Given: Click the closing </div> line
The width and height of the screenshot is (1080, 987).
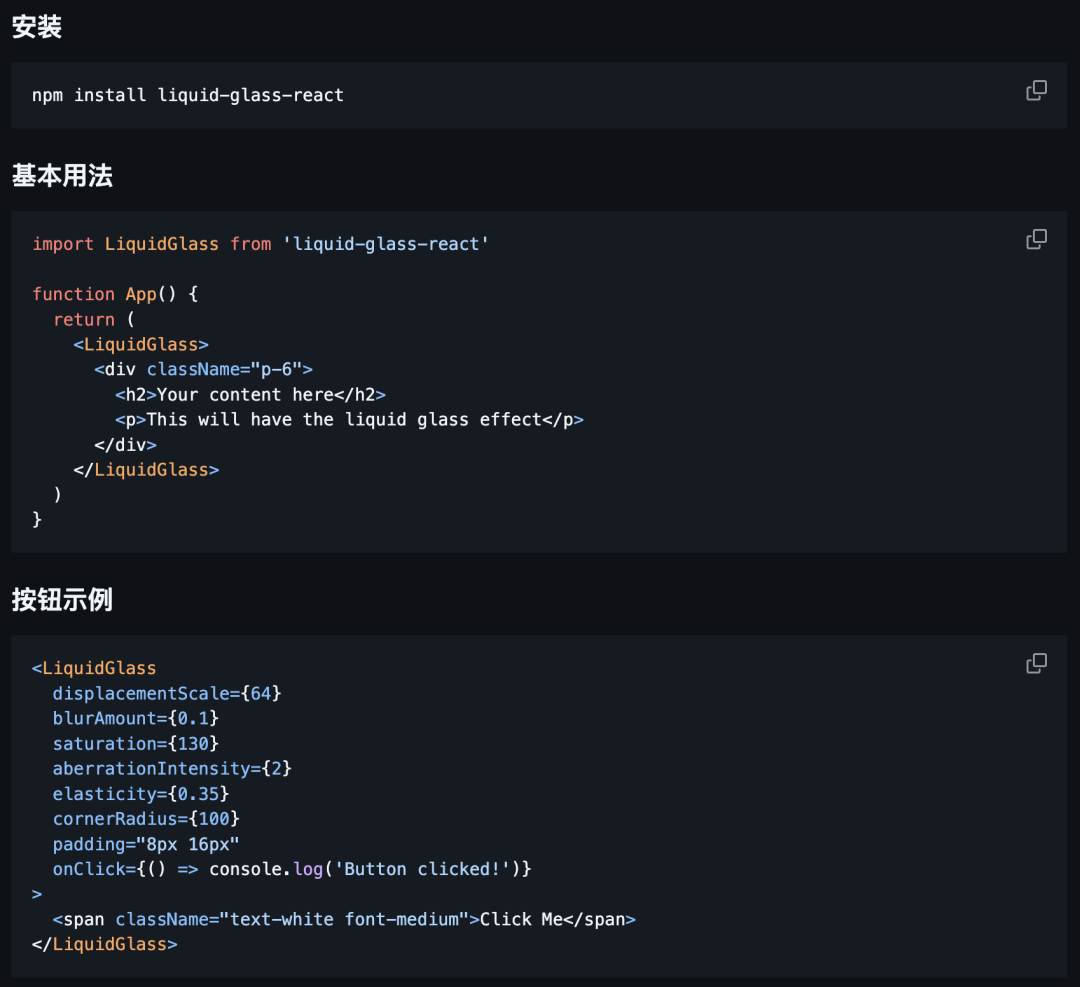Looking at the screenshot, I should (x=125, y=445).
